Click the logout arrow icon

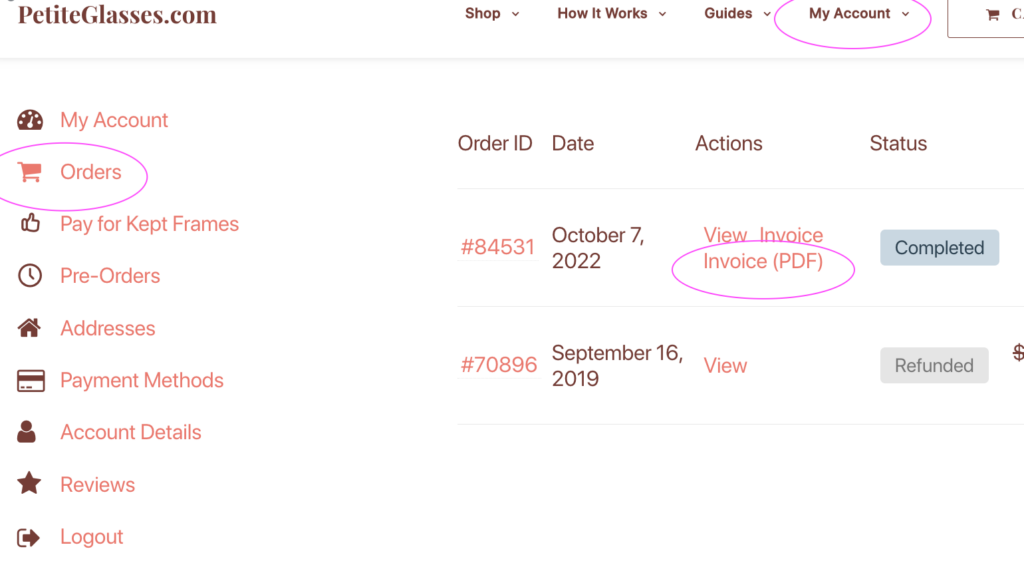pyautogui.click(x=29, y=537)
